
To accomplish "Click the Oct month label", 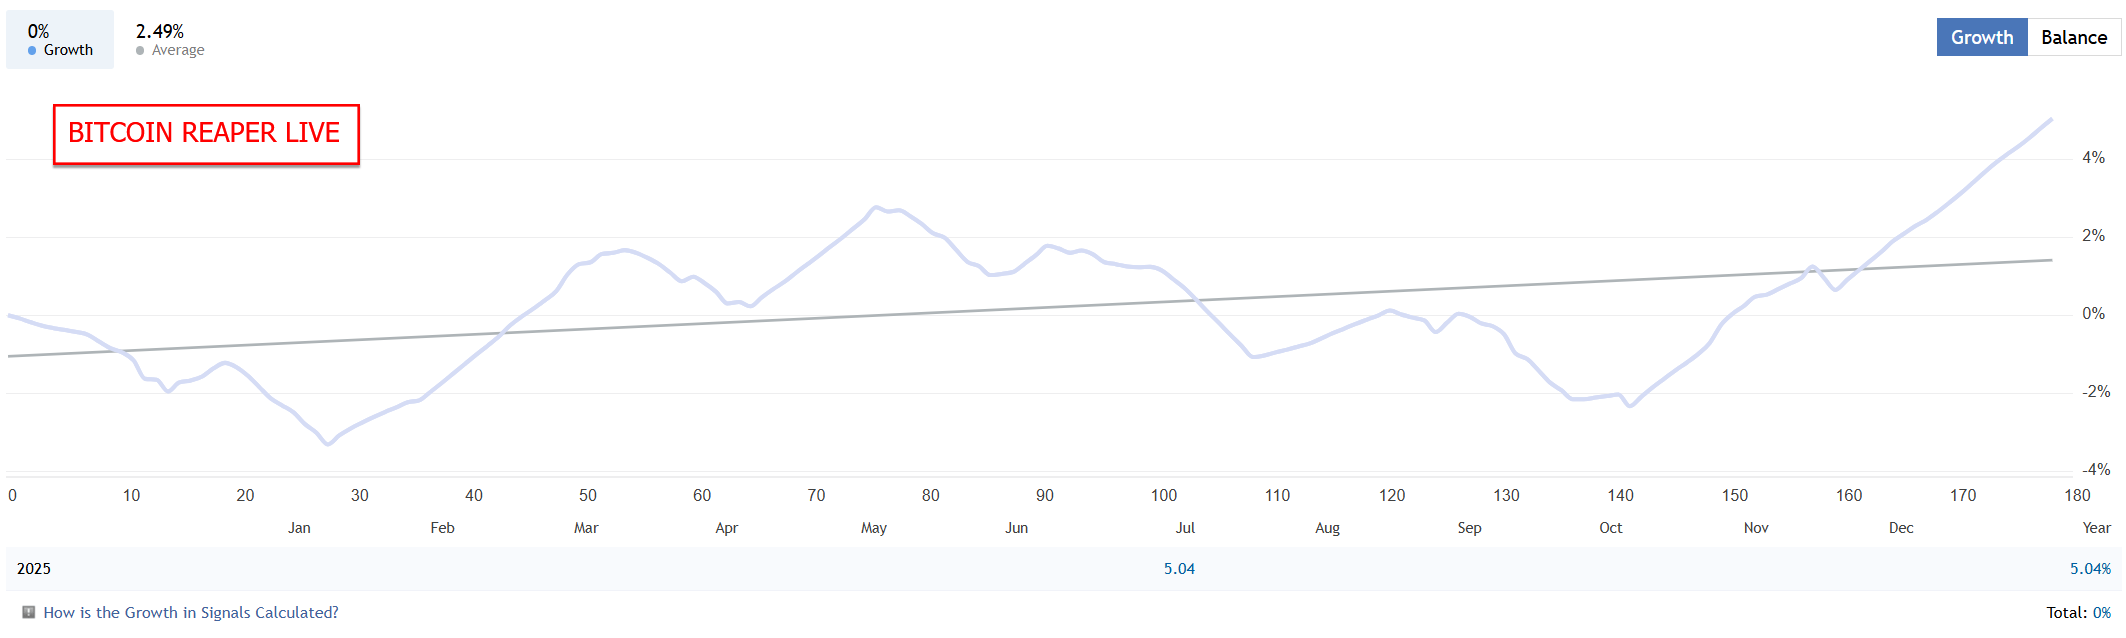I will pyautogui.click(x=1610, y=528).
